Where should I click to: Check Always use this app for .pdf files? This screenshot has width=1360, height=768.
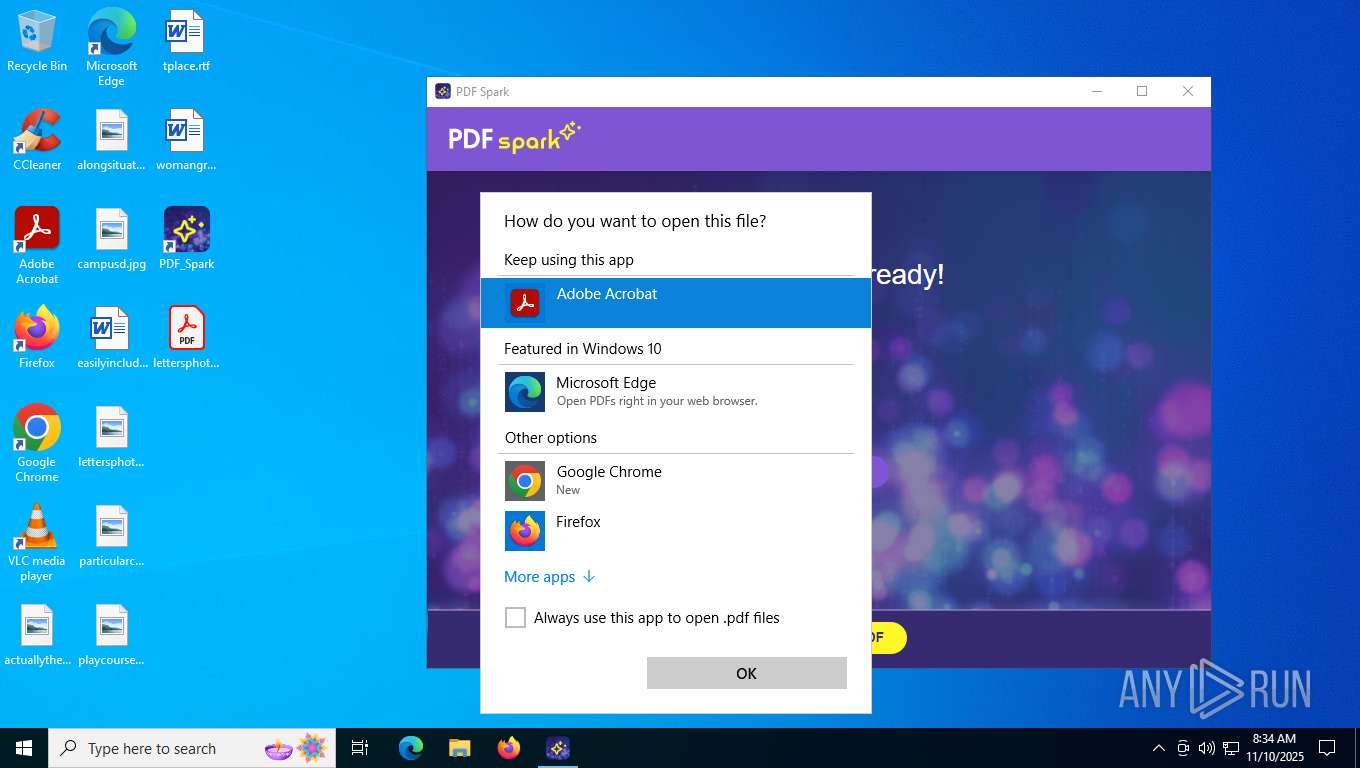(x=515, y=618)
